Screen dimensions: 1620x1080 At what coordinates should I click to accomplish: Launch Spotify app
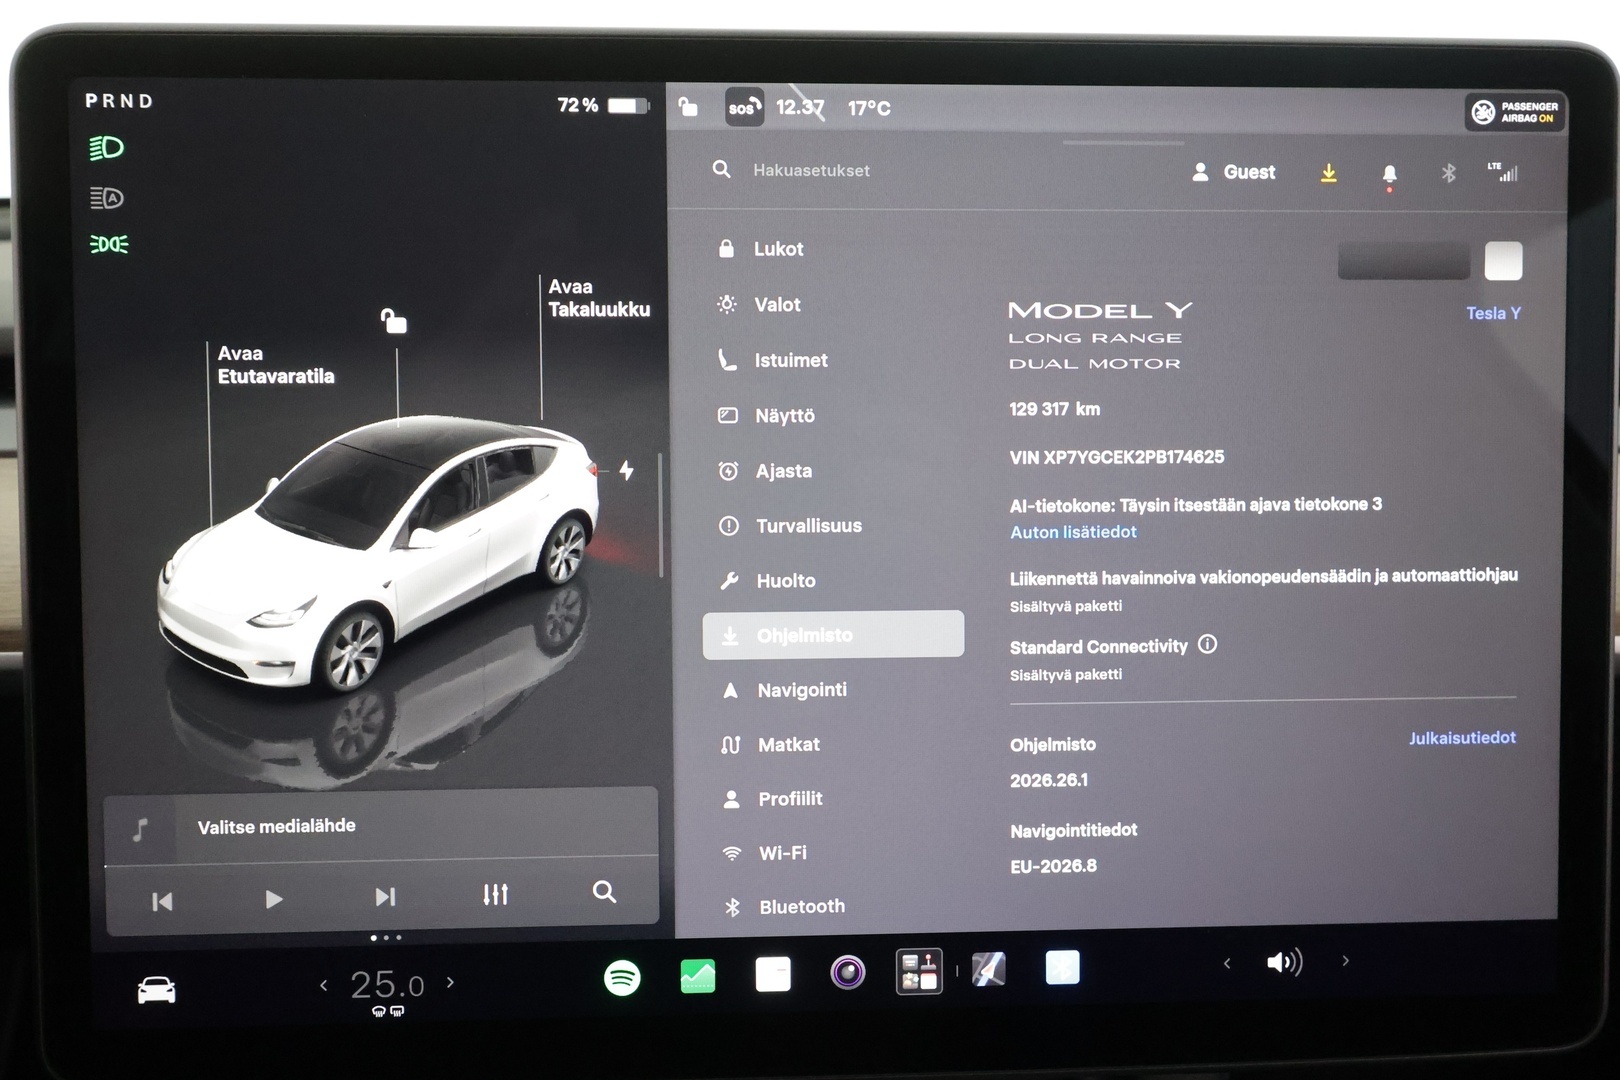(x=622, y=977)
